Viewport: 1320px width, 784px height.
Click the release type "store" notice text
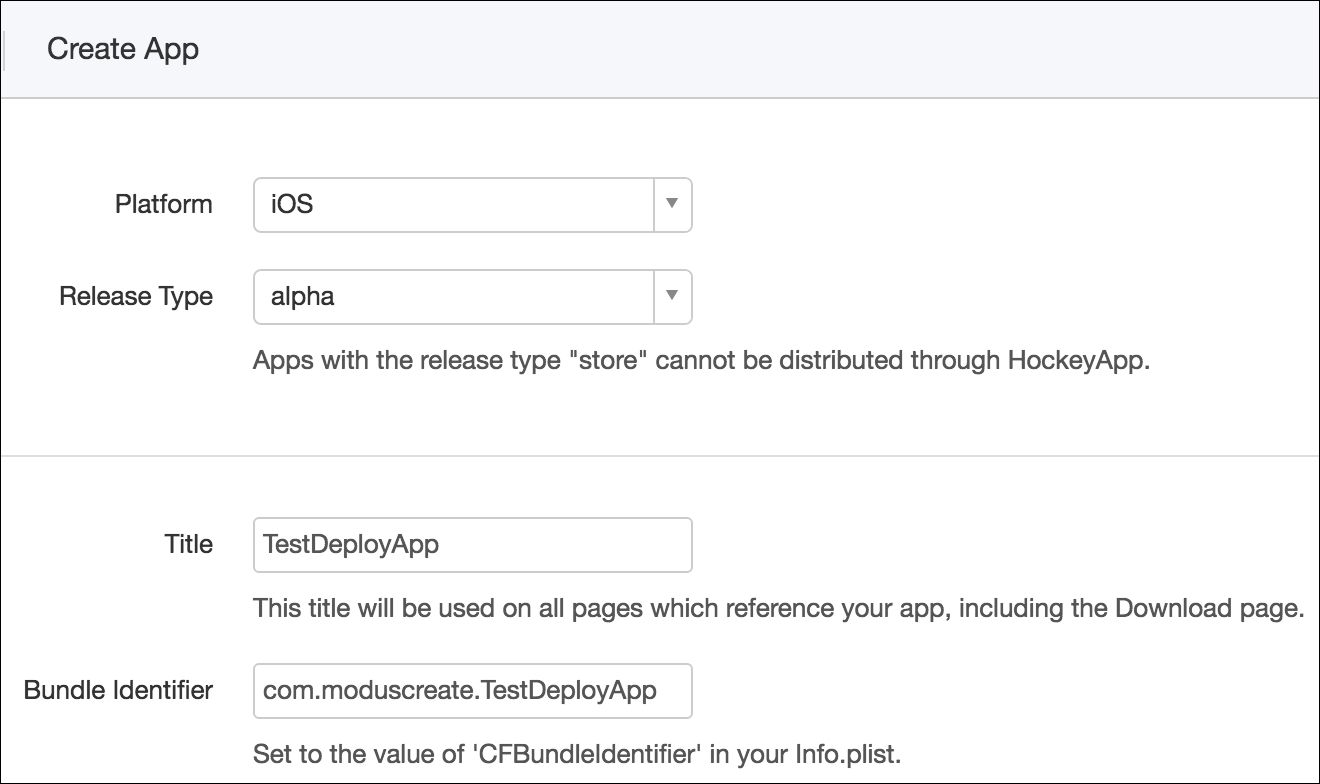coord(702,360)
